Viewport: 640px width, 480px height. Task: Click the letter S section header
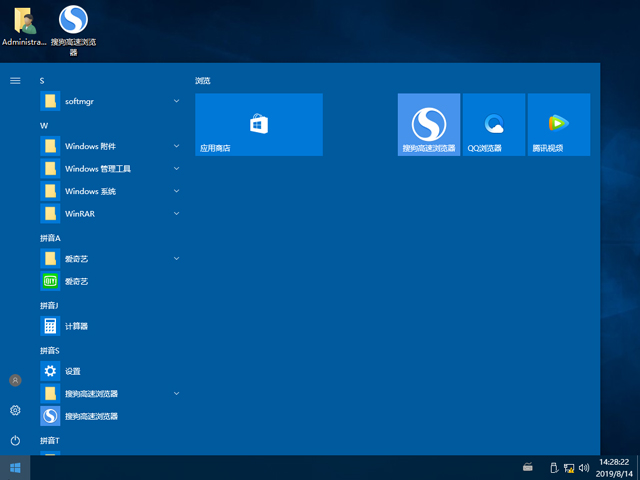click(42, 81)
